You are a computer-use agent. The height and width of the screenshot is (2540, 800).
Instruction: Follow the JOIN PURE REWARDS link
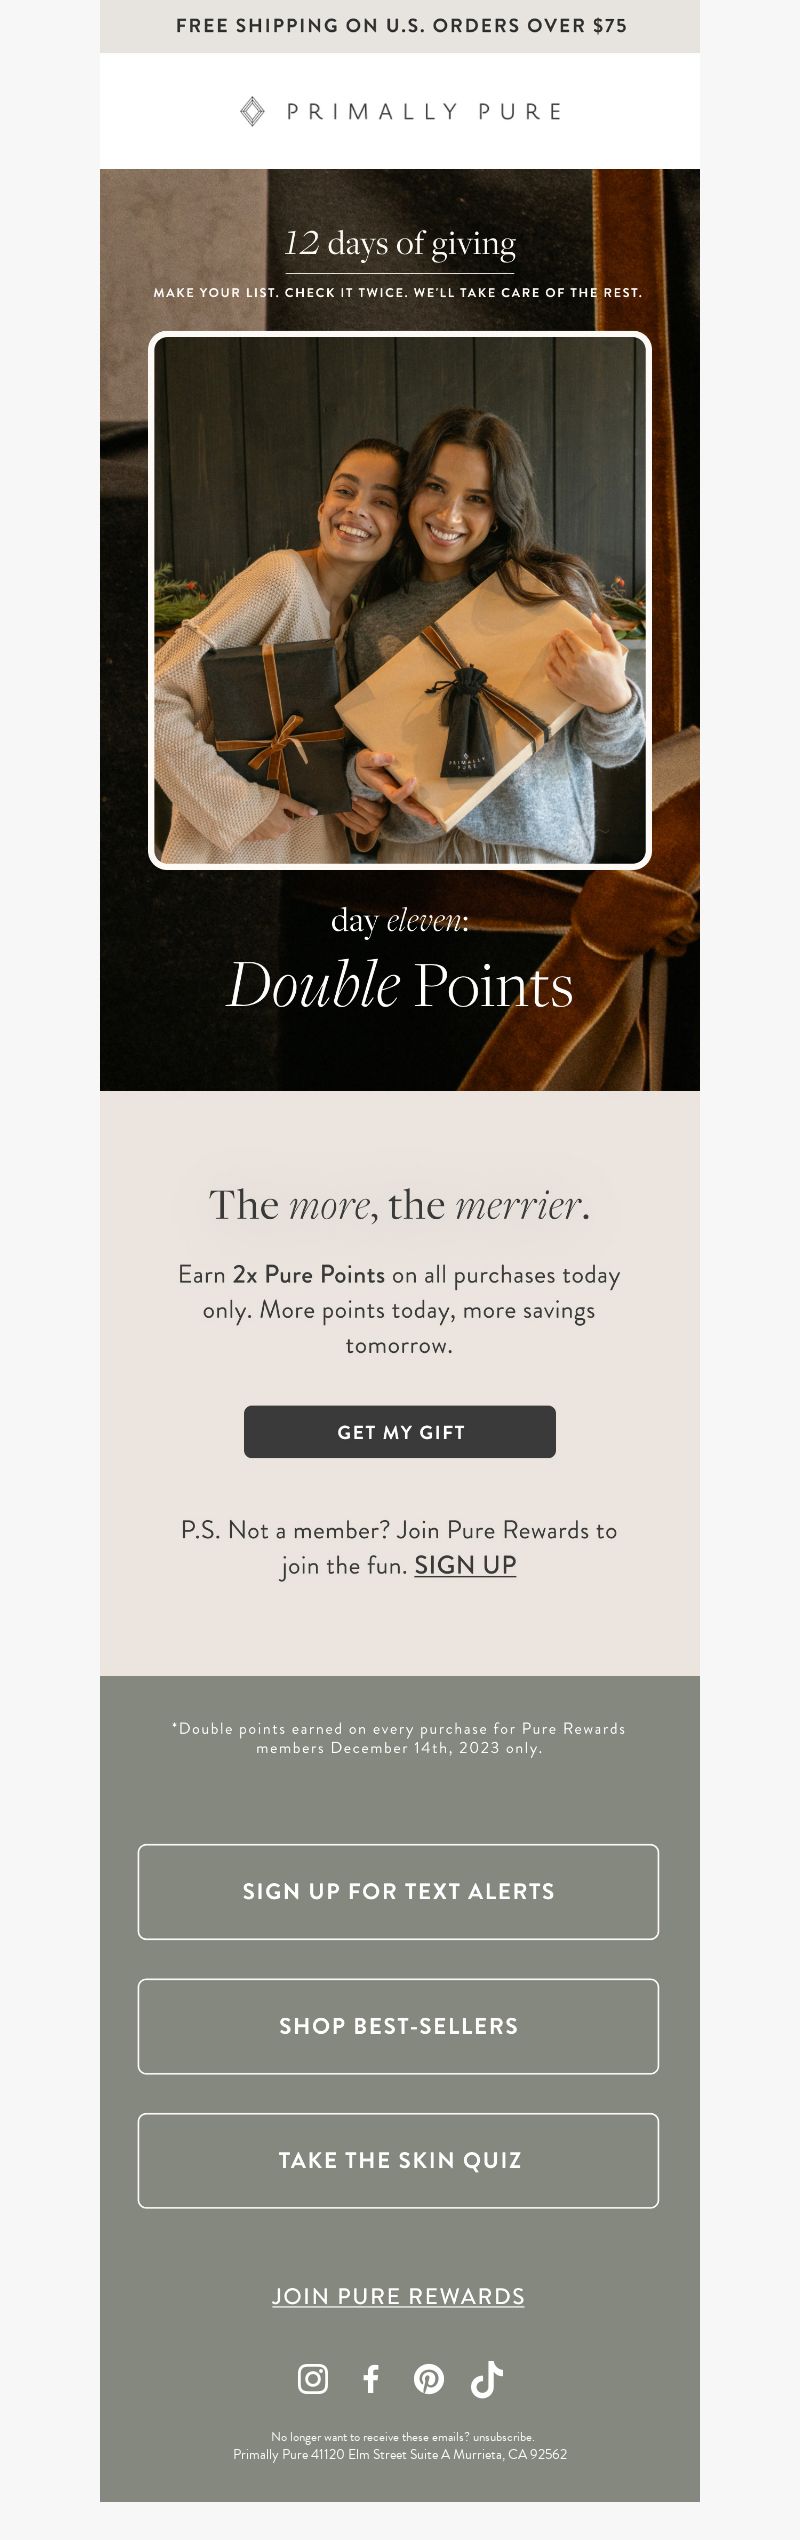tap(398, 2296)
